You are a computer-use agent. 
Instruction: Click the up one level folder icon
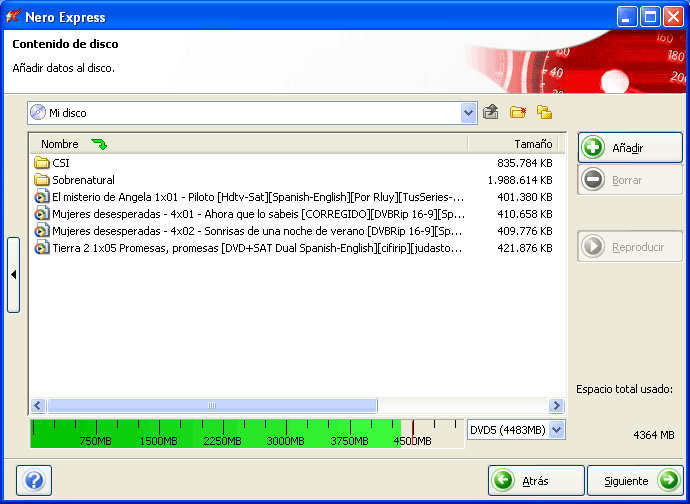point(491,112)
